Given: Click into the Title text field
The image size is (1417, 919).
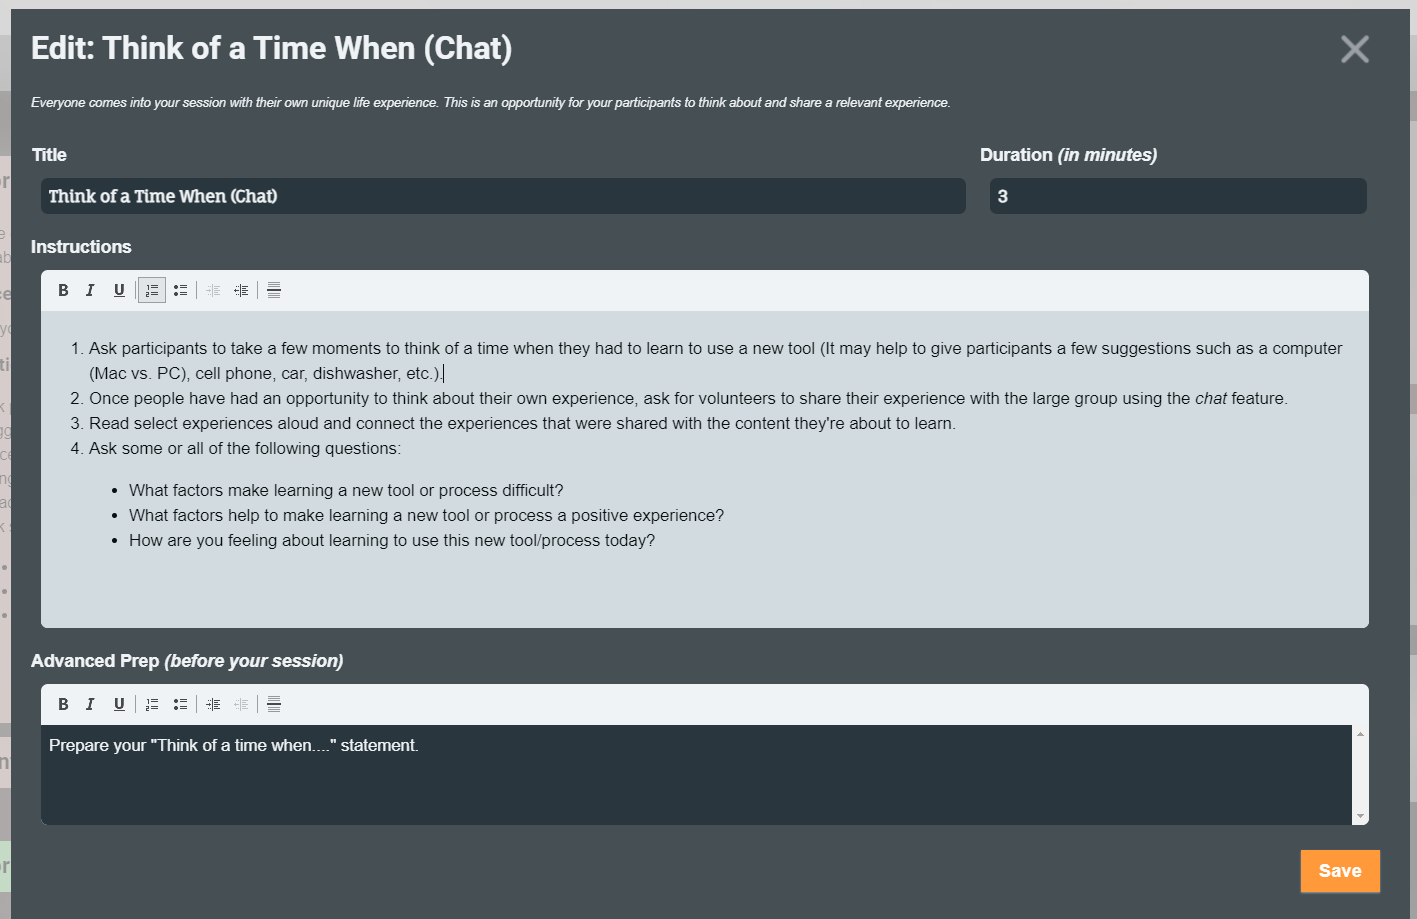Looking at the screenshot, I should (503, 196).
